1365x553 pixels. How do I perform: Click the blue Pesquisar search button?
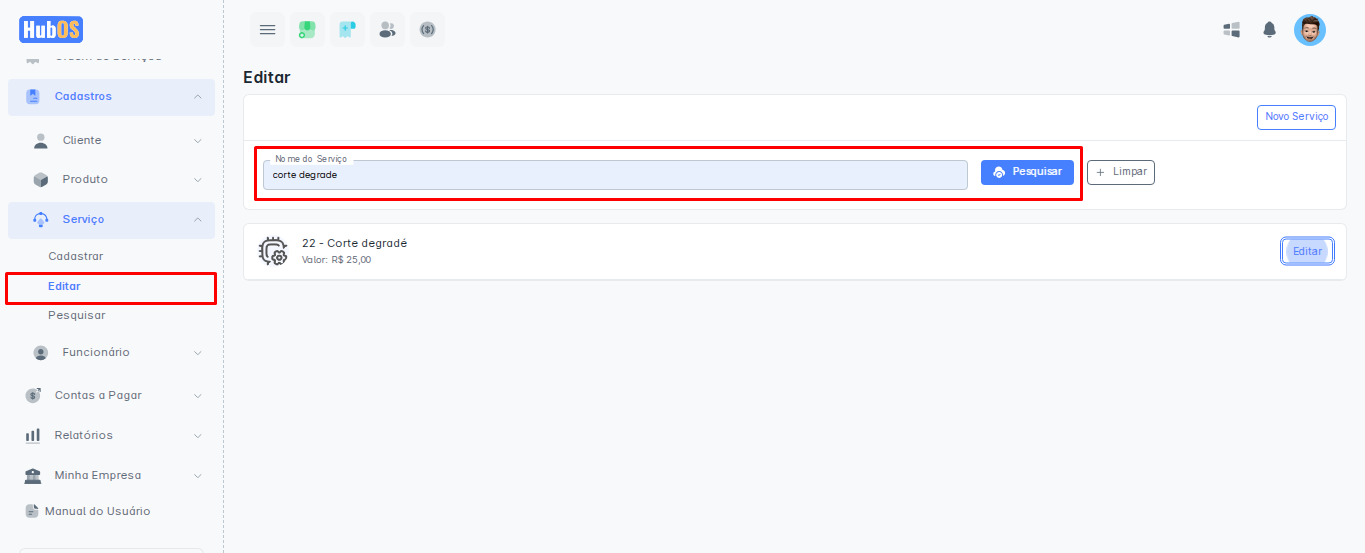pyautogui.click(x=1027, y=172)
